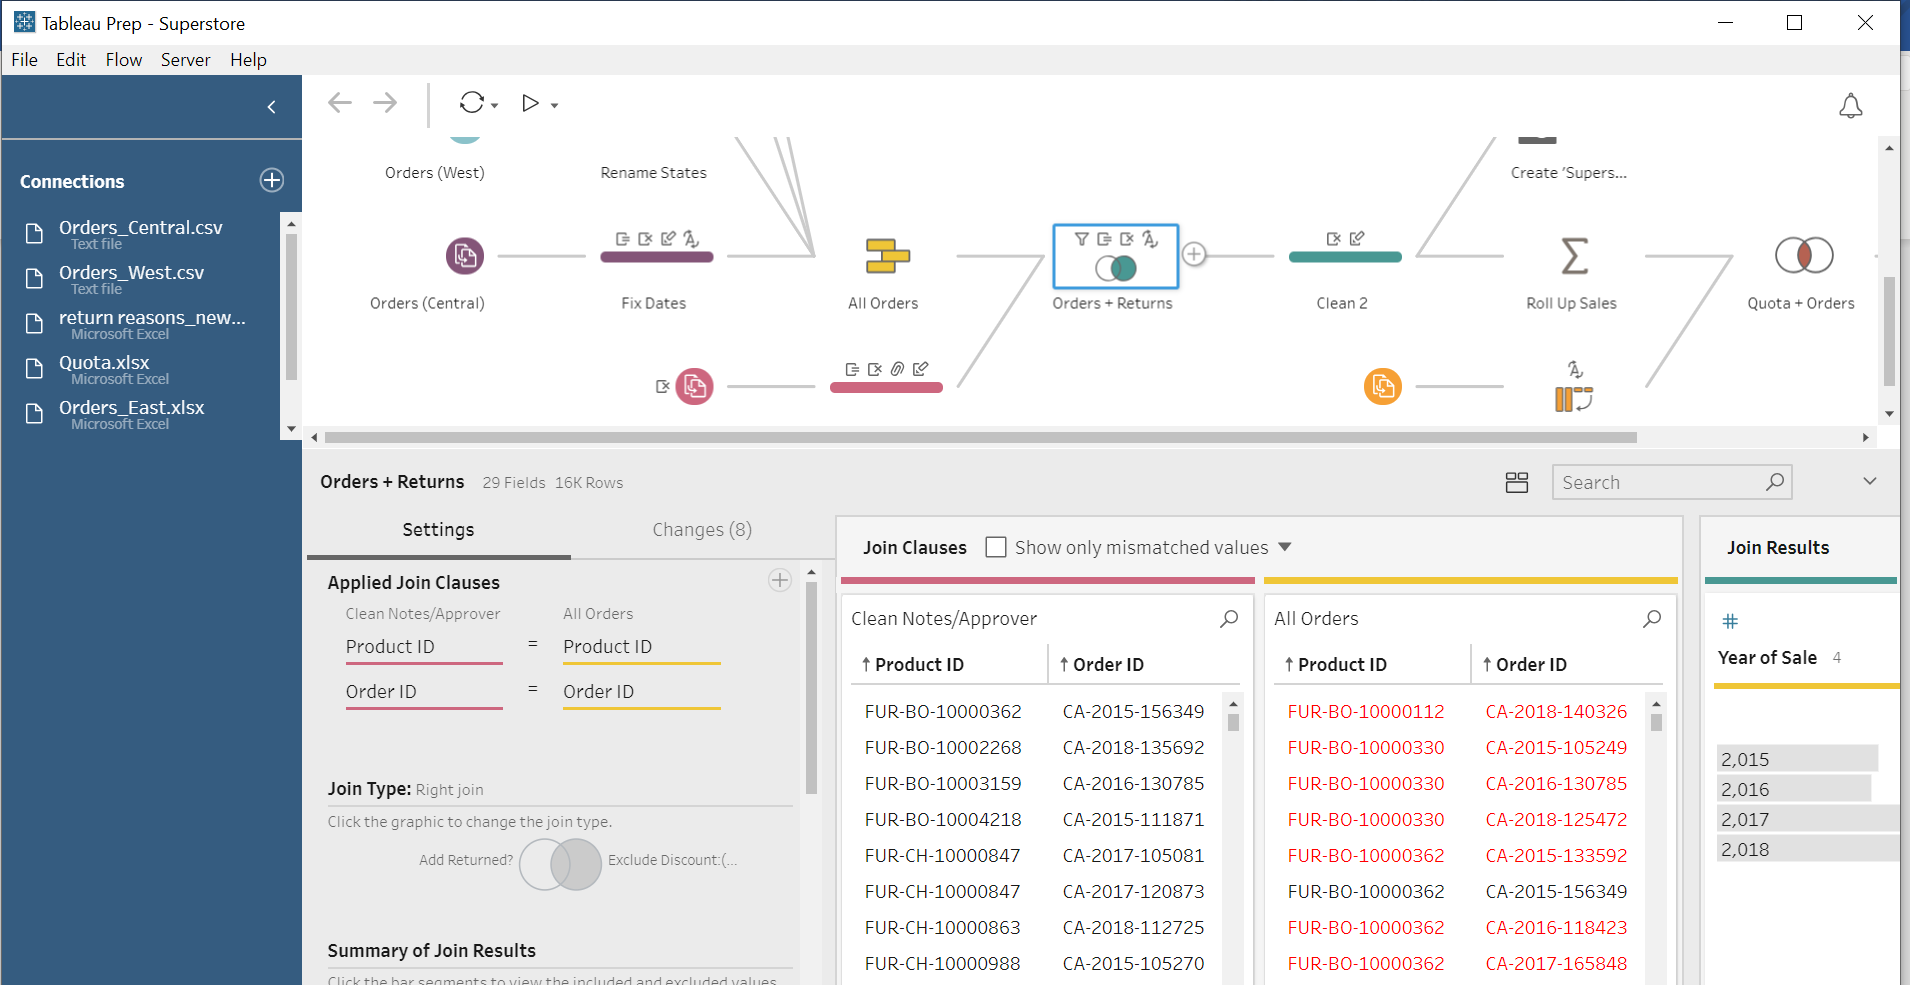The width and height of the screenshot is (1910, 985).
Task: Select the Orders (Central) input step icon
Action: [465, 256]
